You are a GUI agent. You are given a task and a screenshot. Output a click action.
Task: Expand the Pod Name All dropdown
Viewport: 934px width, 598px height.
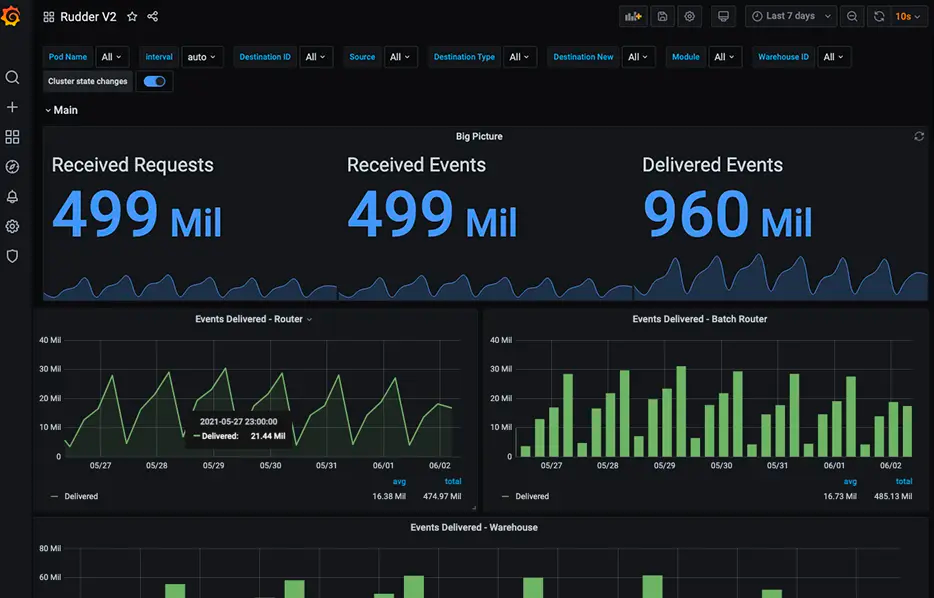tap(111, 57)
